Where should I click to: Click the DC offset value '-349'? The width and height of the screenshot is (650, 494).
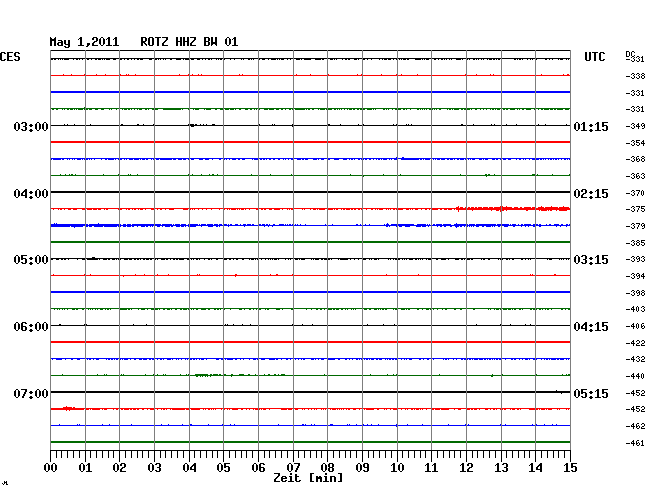coord(635,126)
